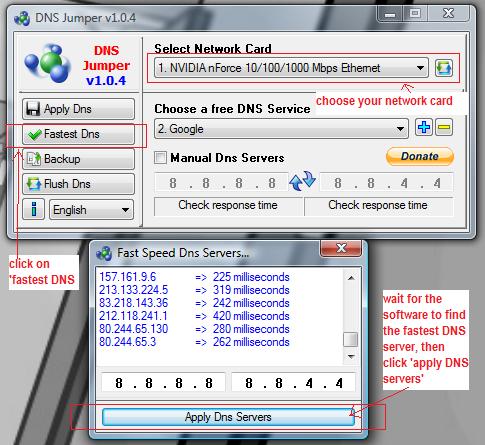Viewport: 485px width, 445px height.
Task: Check response time for 8.8.8.8
Action: (x=228, y=206)
